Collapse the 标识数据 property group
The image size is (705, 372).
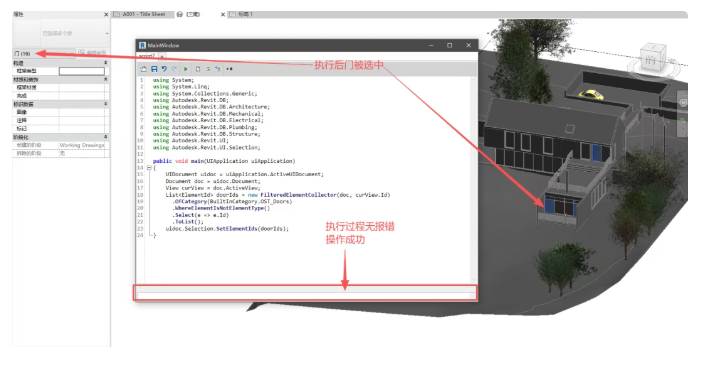(106, 104)
